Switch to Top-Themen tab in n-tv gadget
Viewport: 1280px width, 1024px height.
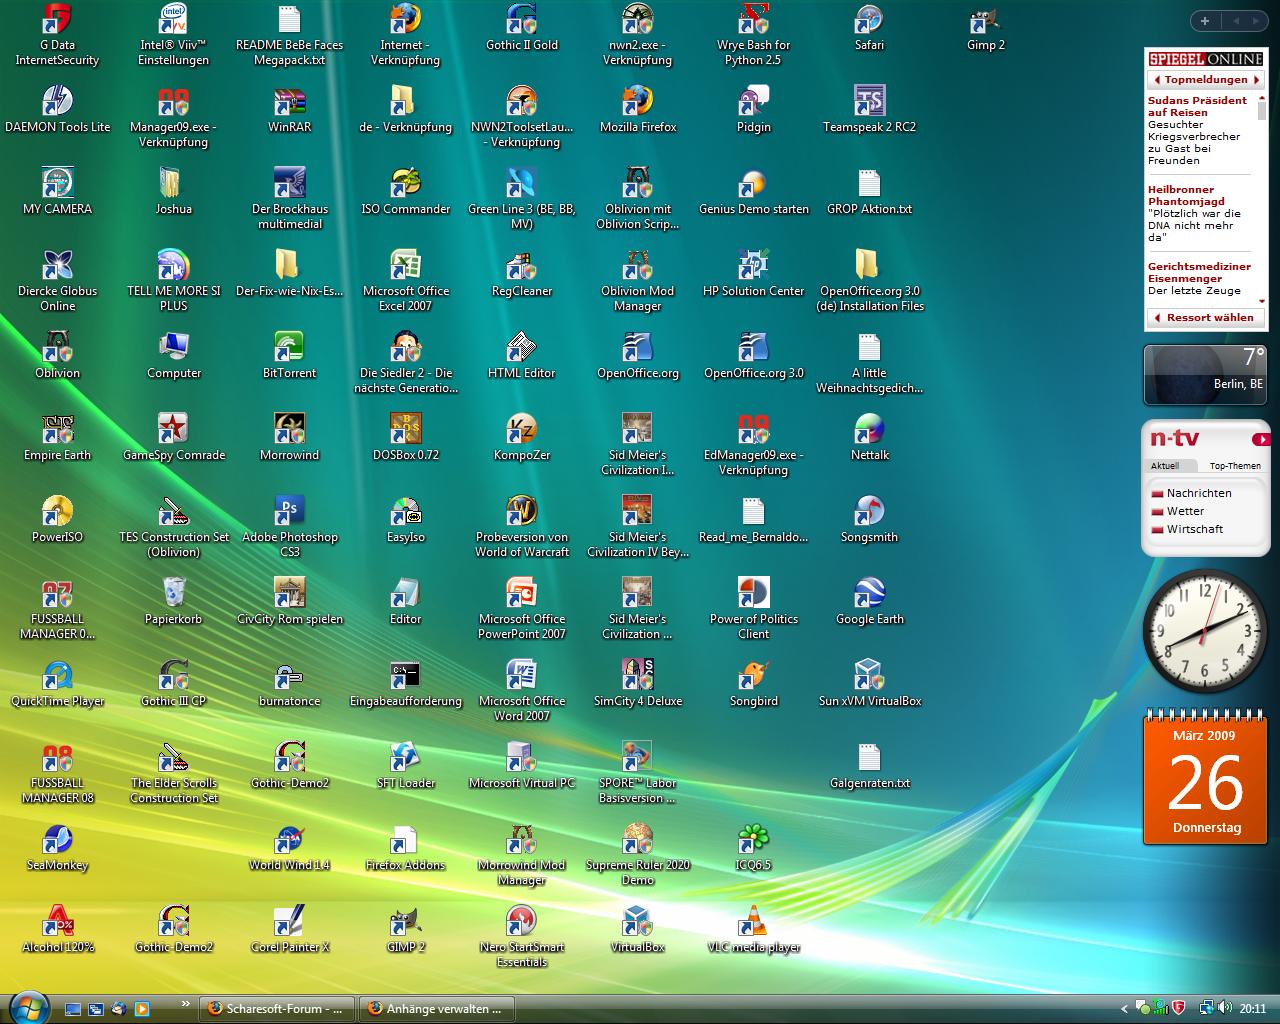click(1234, 466)
